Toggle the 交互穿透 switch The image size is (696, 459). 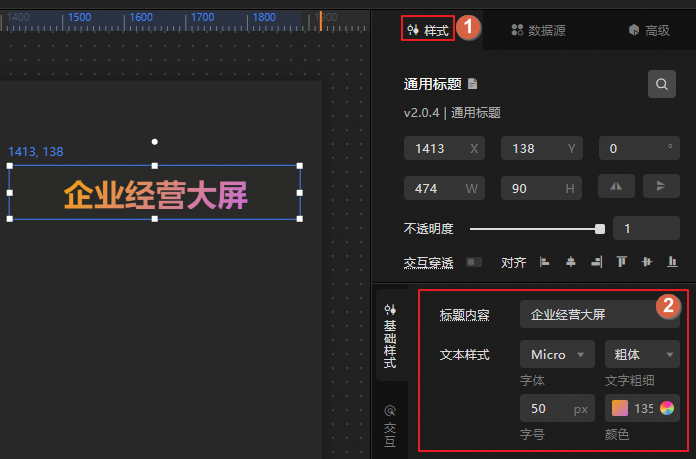pos(474,262)
